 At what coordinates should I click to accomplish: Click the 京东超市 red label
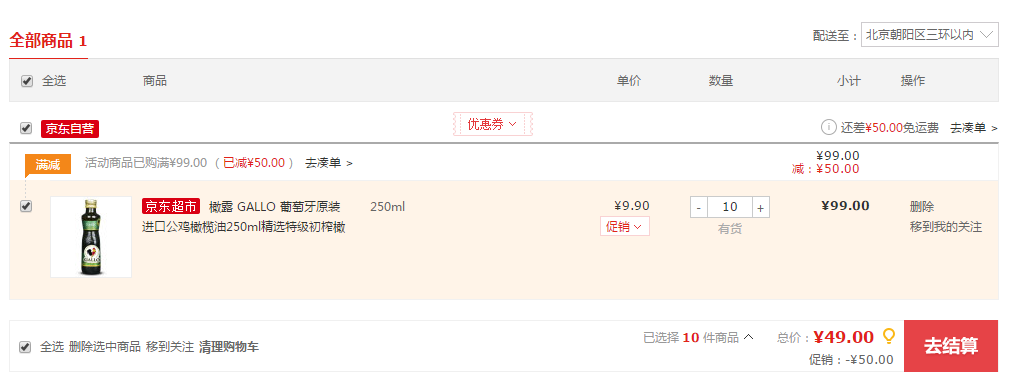(x=171, y=207)
